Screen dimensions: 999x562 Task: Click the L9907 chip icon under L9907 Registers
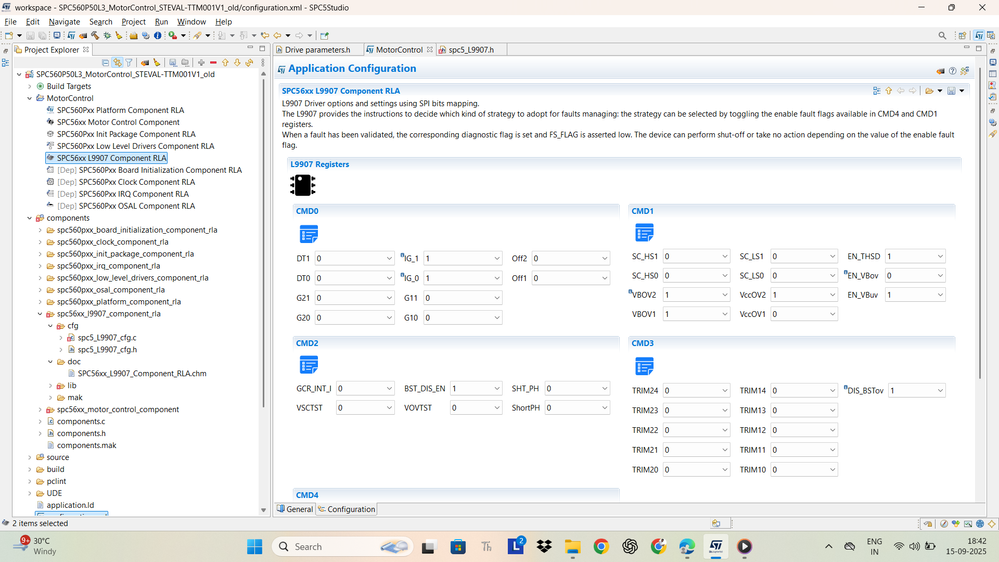[x=303, y=185]
